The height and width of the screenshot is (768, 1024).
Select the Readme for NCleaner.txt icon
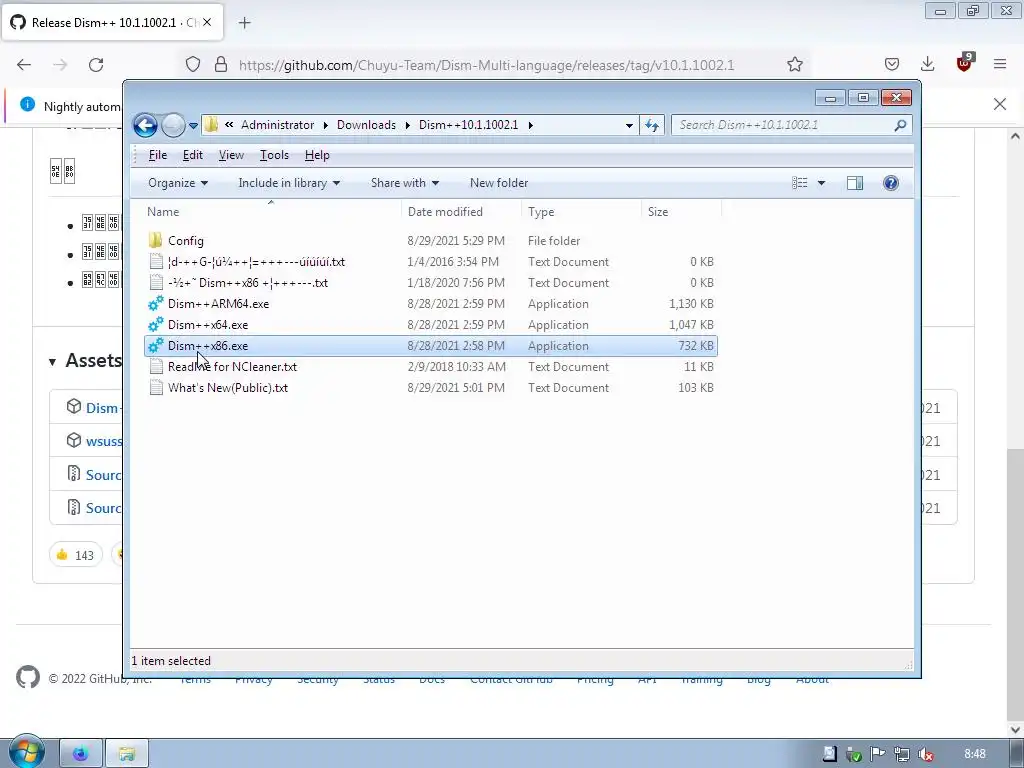(155, 366)
